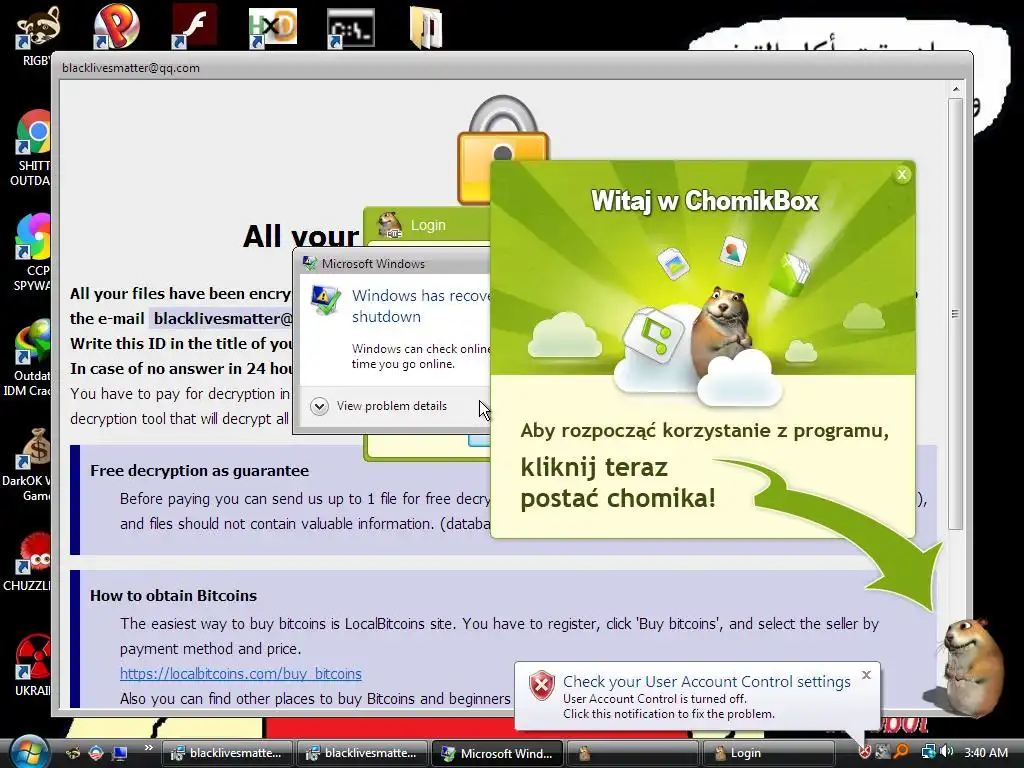This screenshot has height=768, width=1024.
Task: Open the Adobe Flash desktop shortcut
Action: [194, 26]
